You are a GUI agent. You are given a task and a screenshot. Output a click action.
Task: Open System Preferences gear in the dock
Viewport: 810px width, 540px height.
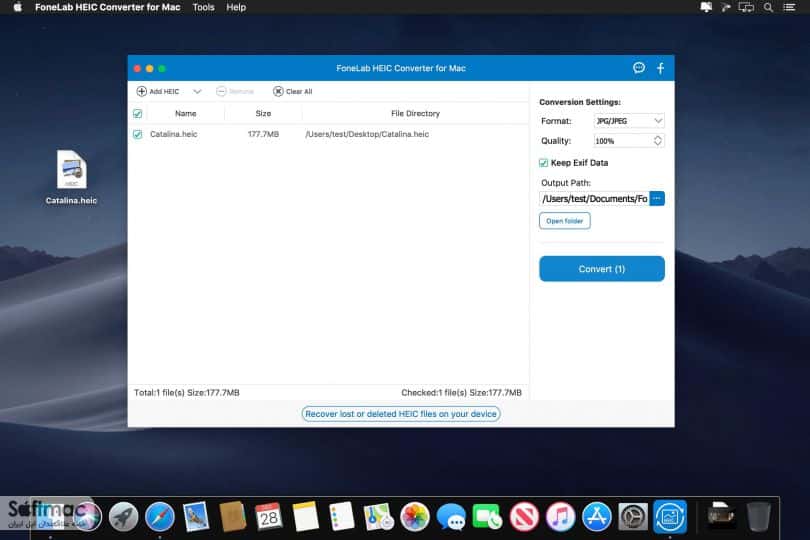(x=633, y=517)
